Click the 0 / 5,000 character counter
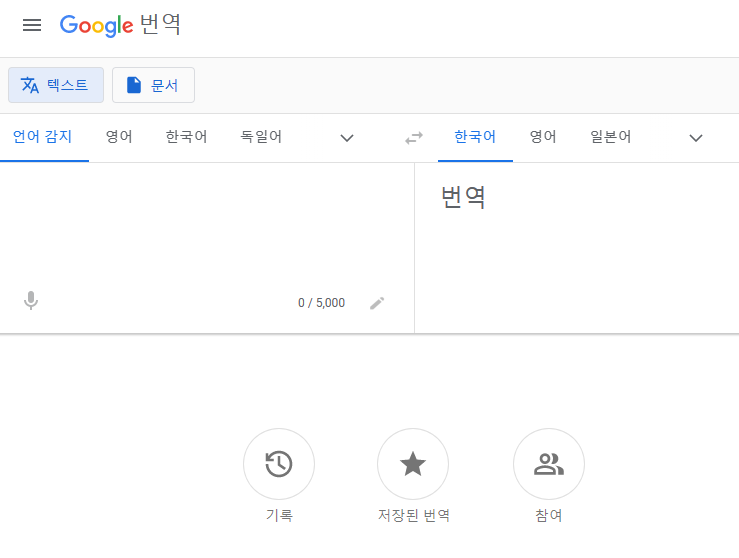 pos(321,303)
